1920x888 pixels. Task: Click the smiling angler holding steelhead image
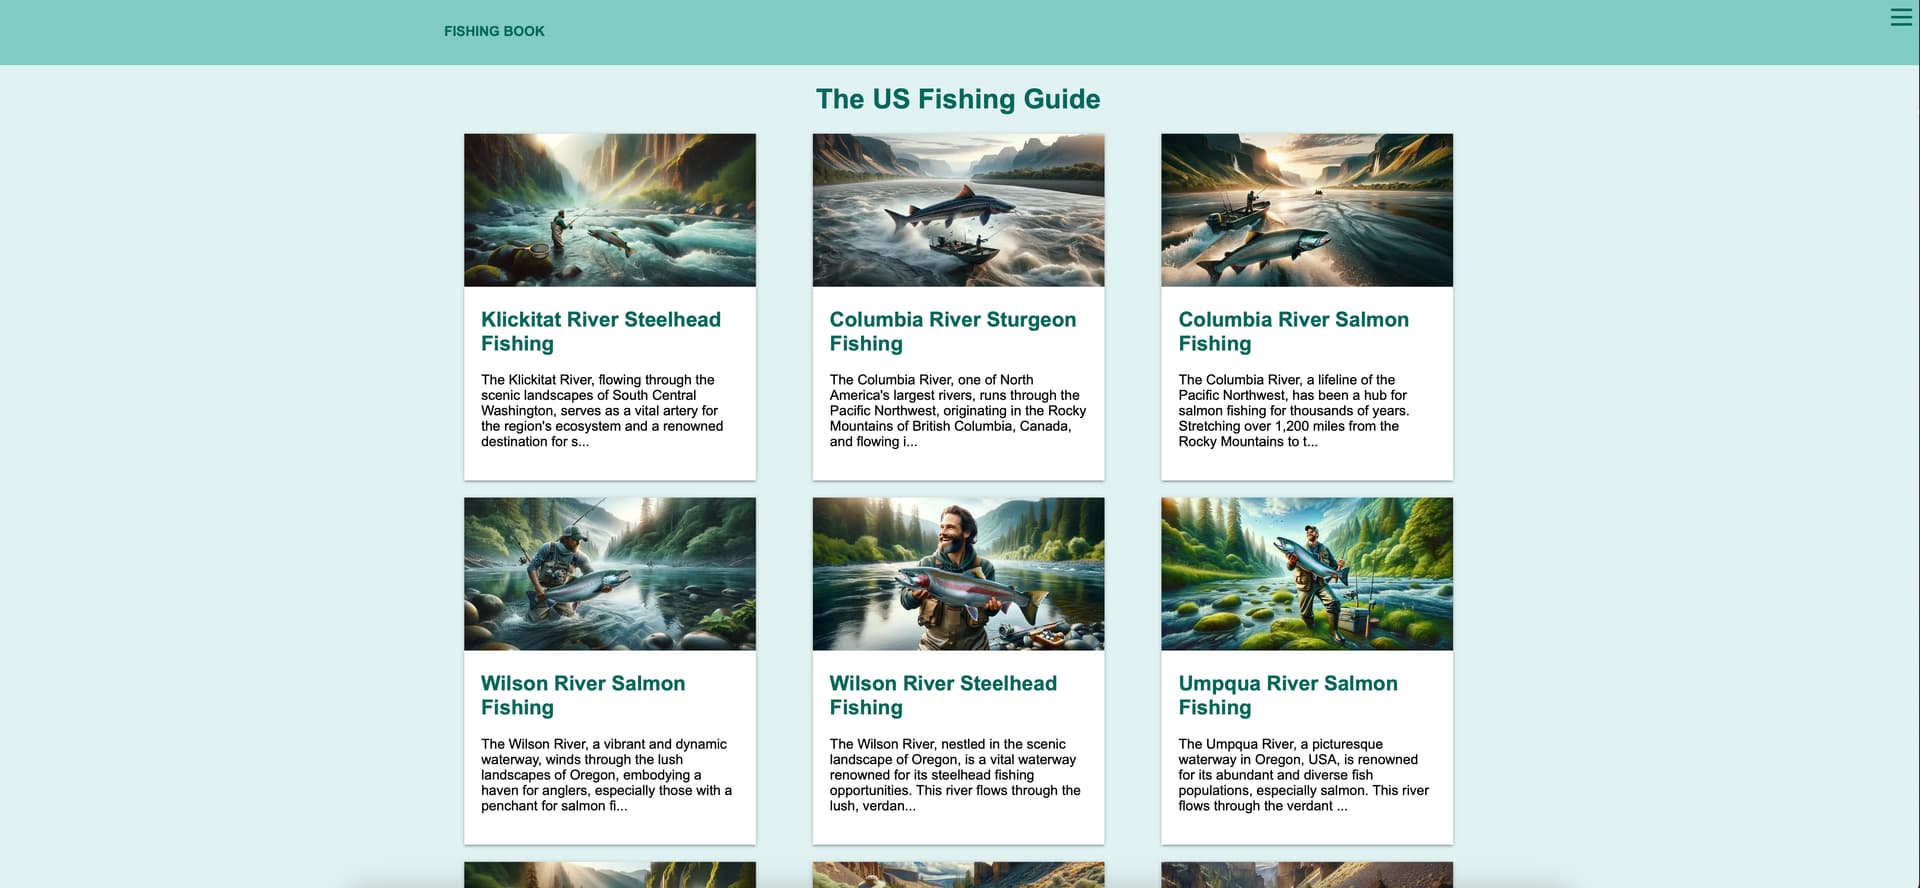[x=958, y=574]
